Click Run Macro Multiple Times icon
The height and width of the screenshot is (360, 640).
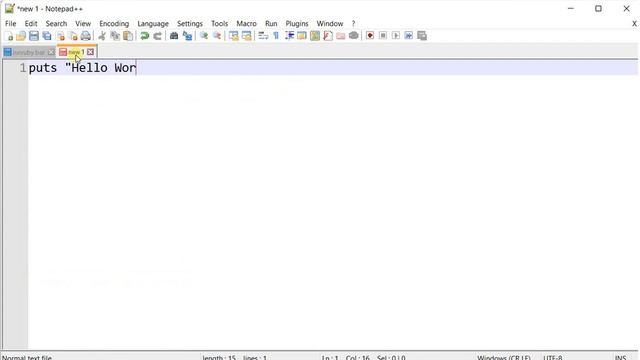[x=409, y=36]
